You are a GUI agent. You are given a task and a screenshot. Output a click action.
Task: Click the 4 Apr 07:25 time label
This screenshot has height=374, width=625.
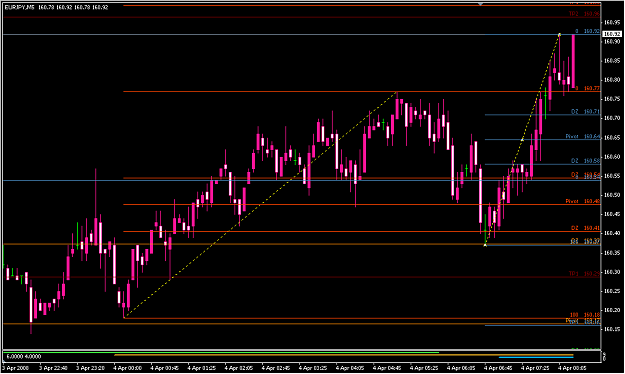click(x=535, y=368)
